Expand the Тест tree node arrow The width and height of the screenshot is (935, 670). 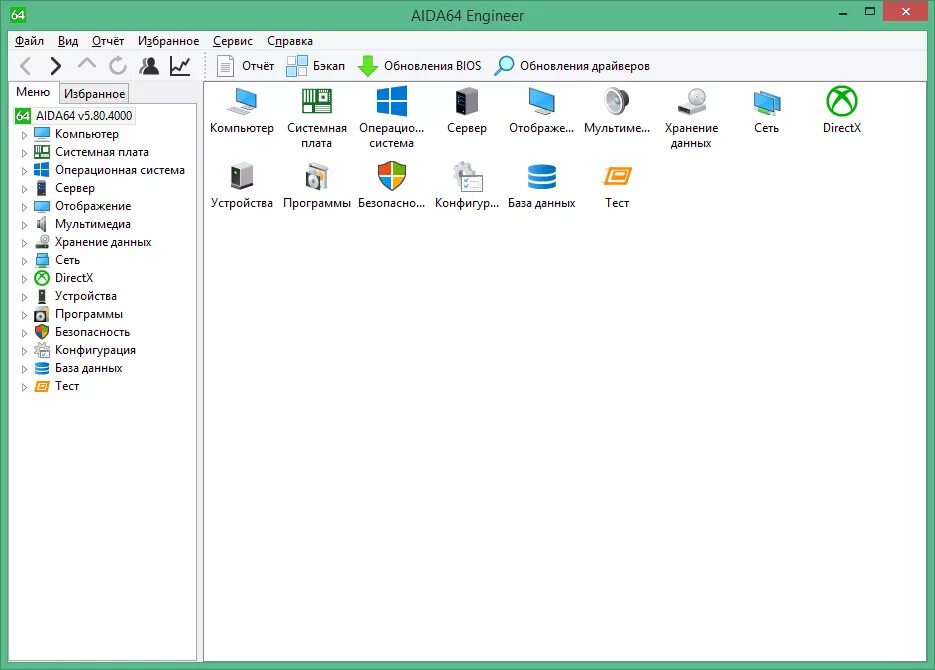[x=24, y=387]
